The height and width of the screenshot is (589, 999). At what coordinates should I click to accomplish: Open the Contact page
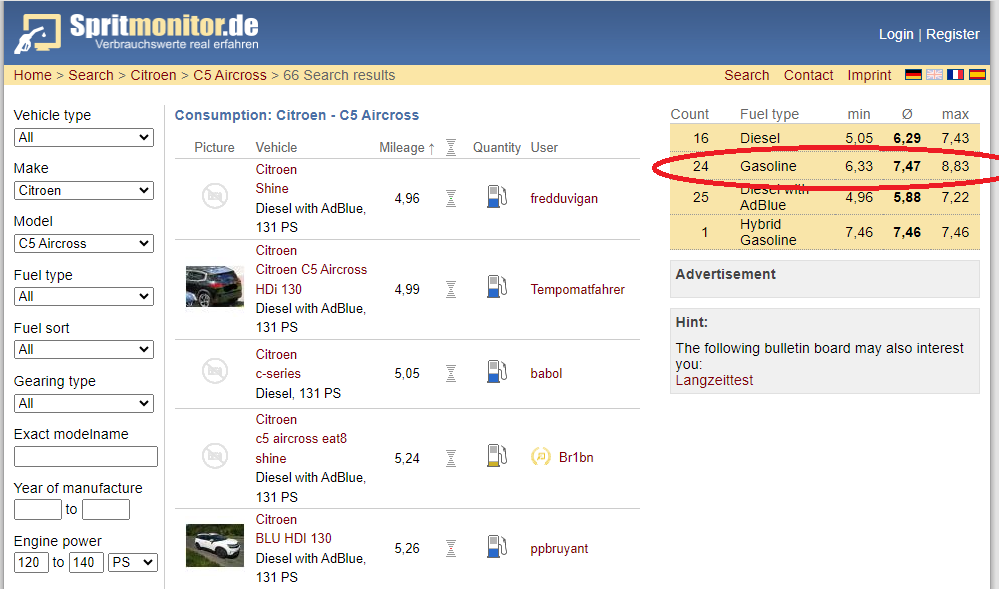point(808,75)
